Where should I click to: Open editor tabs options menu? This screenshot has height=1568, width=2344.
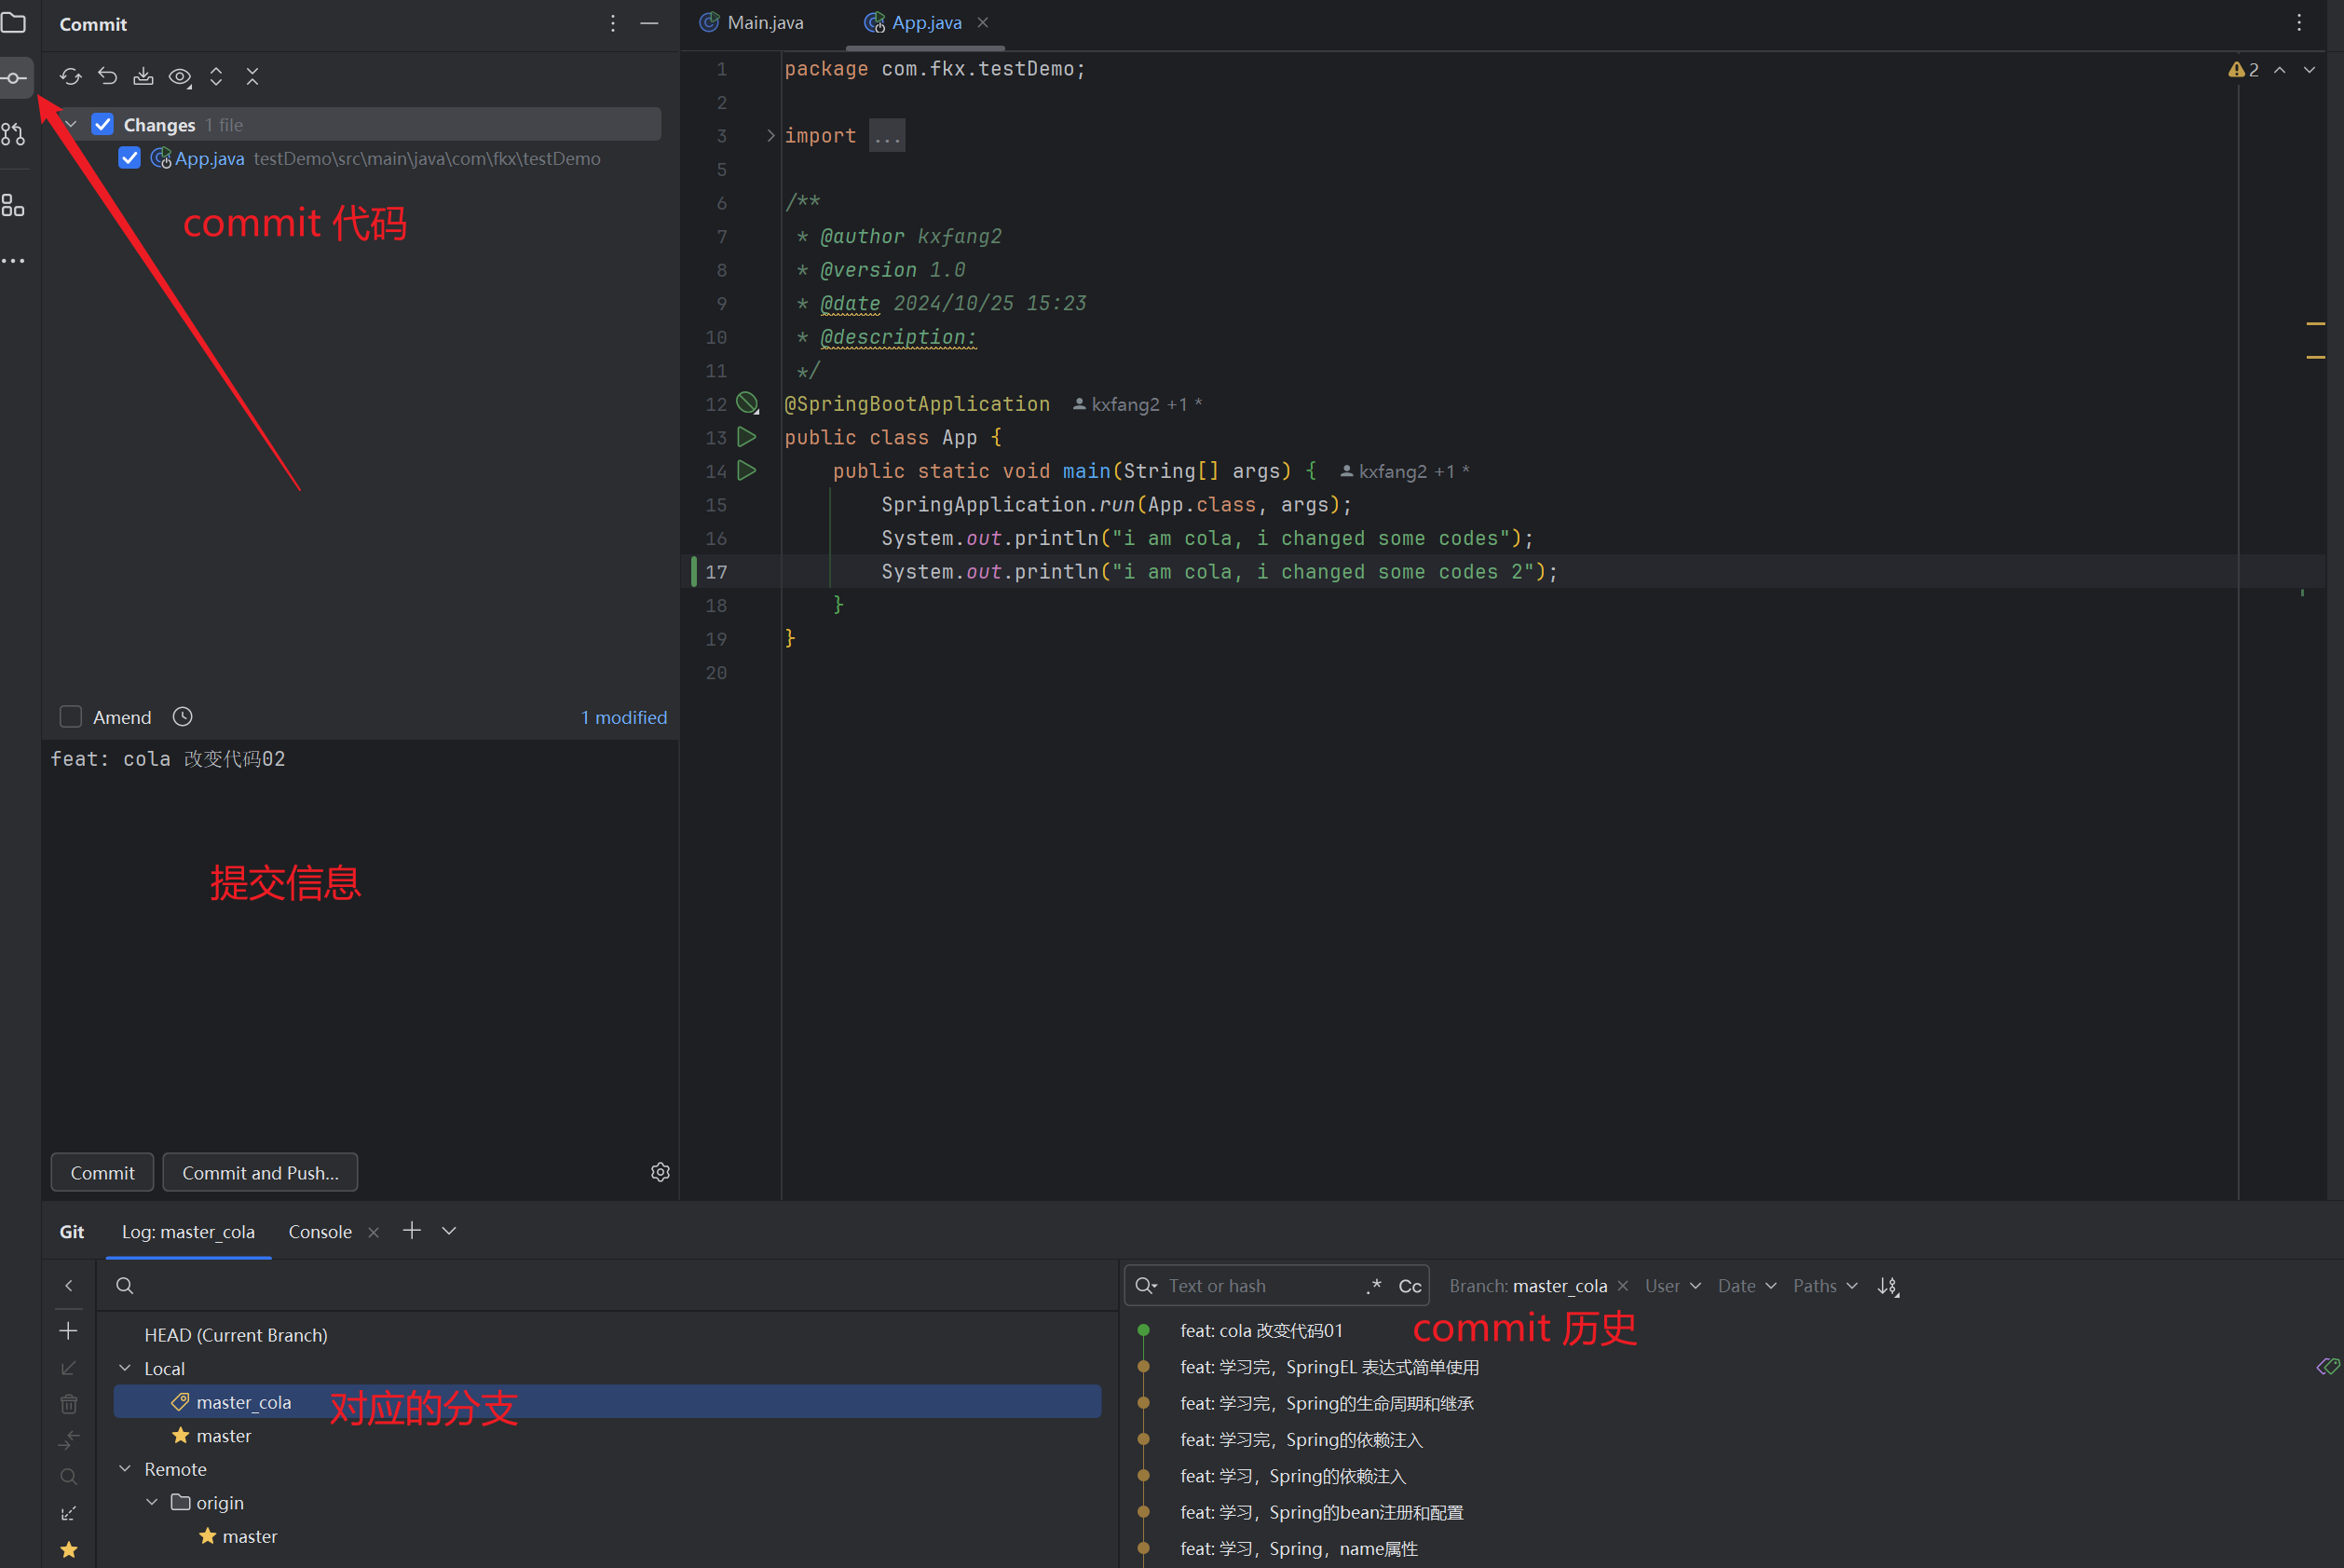[2299, 22]
